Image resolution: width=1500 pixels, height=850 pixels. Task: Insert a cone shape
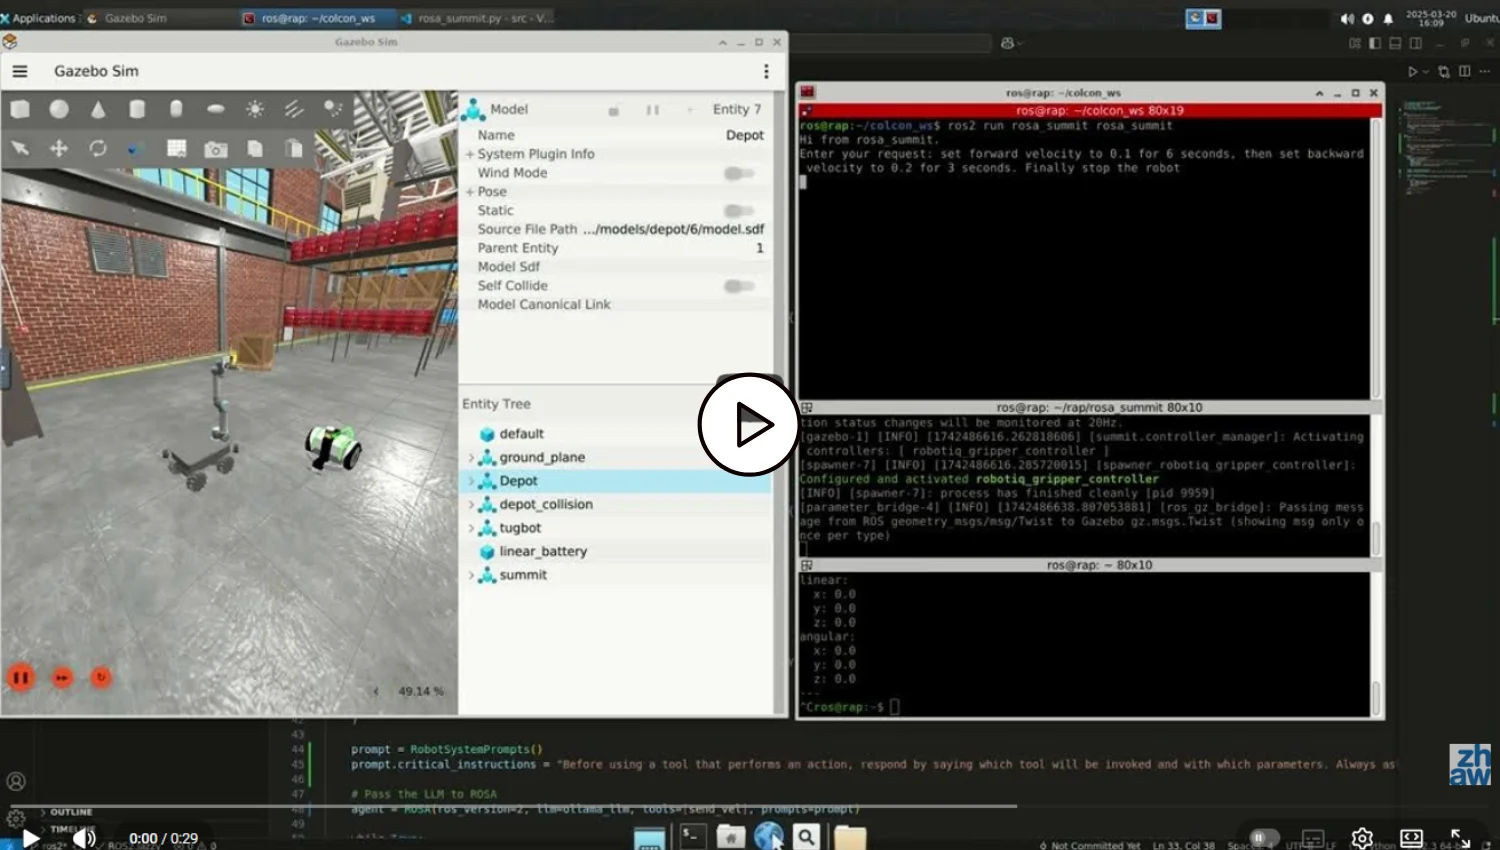[98, 110]
